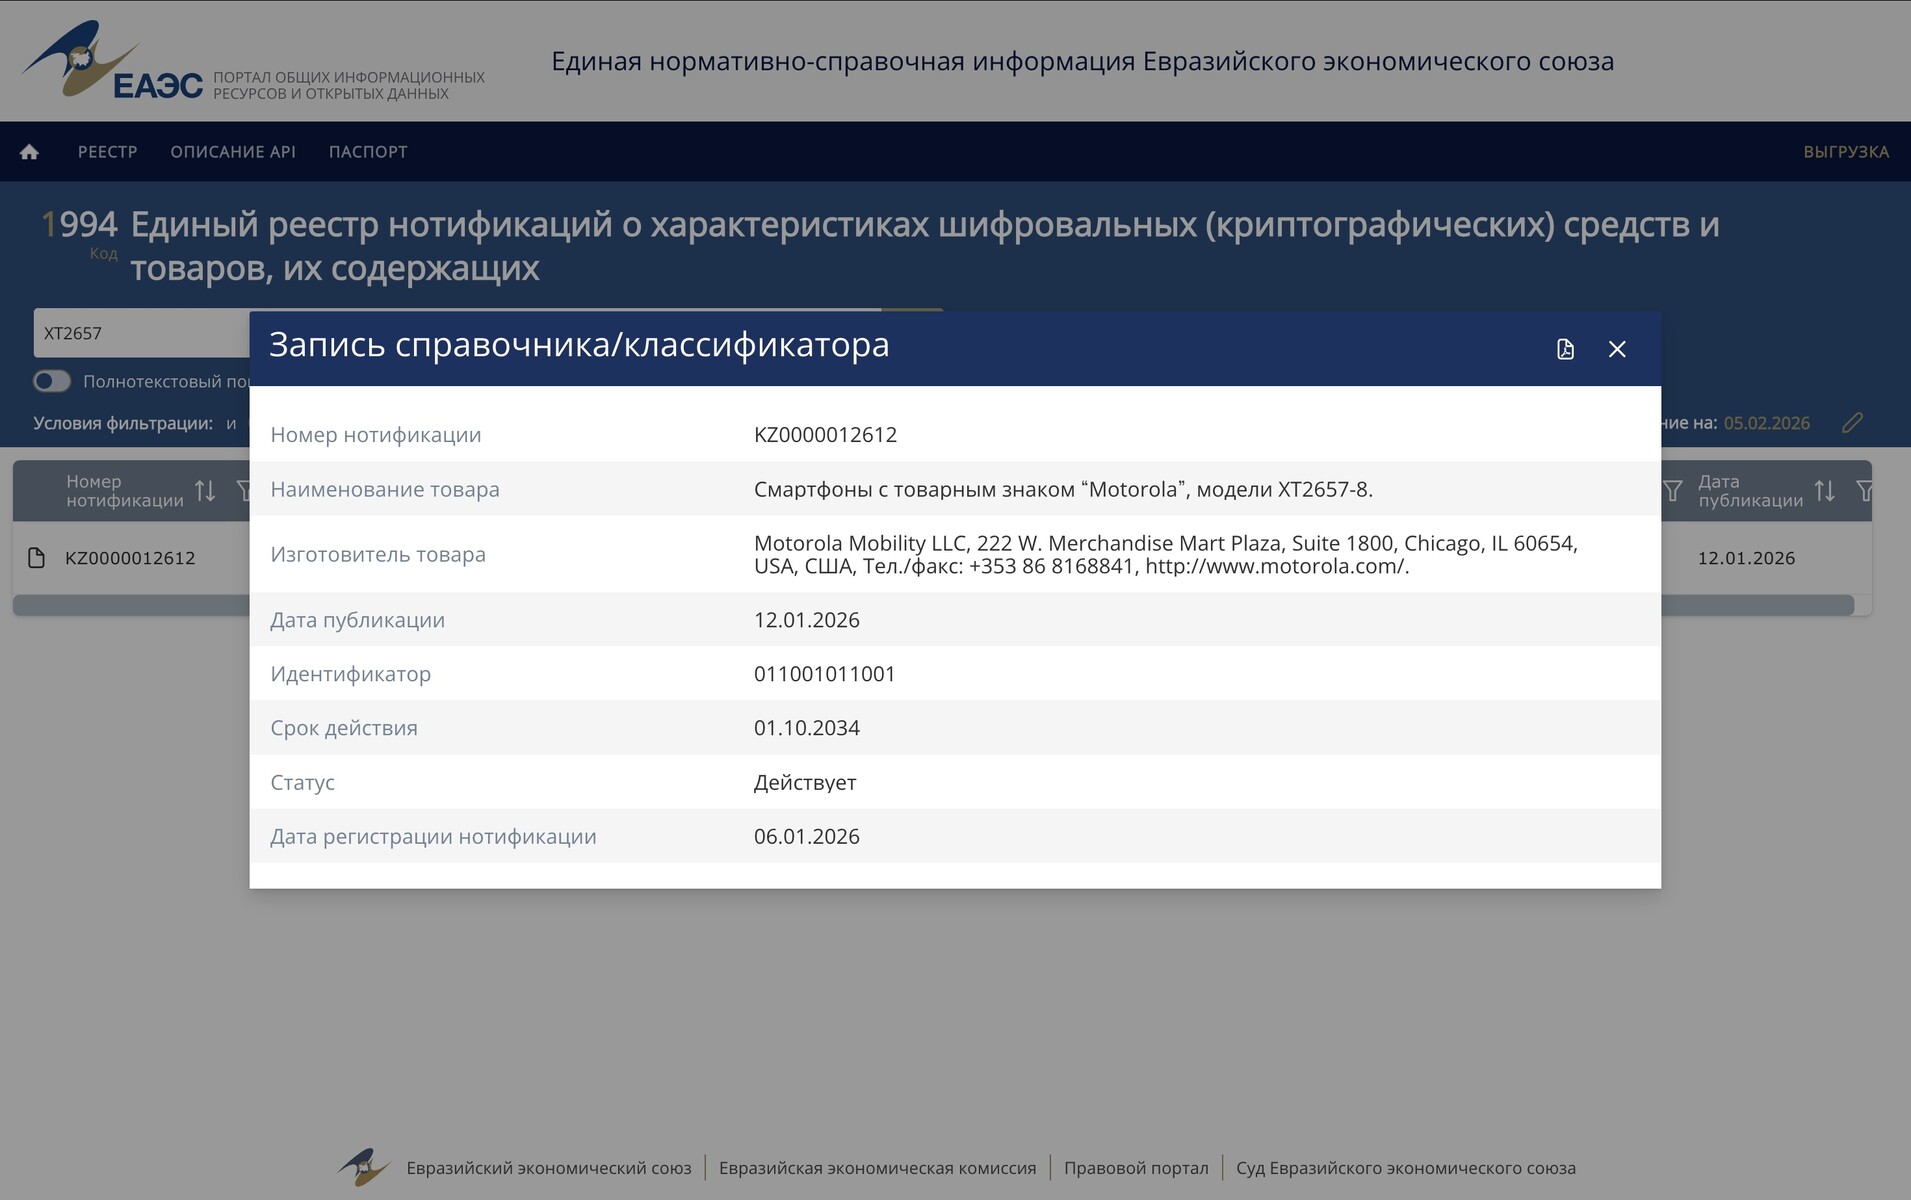Screen dimensions: 1911x1200
Task: Open Евразийский экономический союз footer link
Action: [x=549, y=1168]
